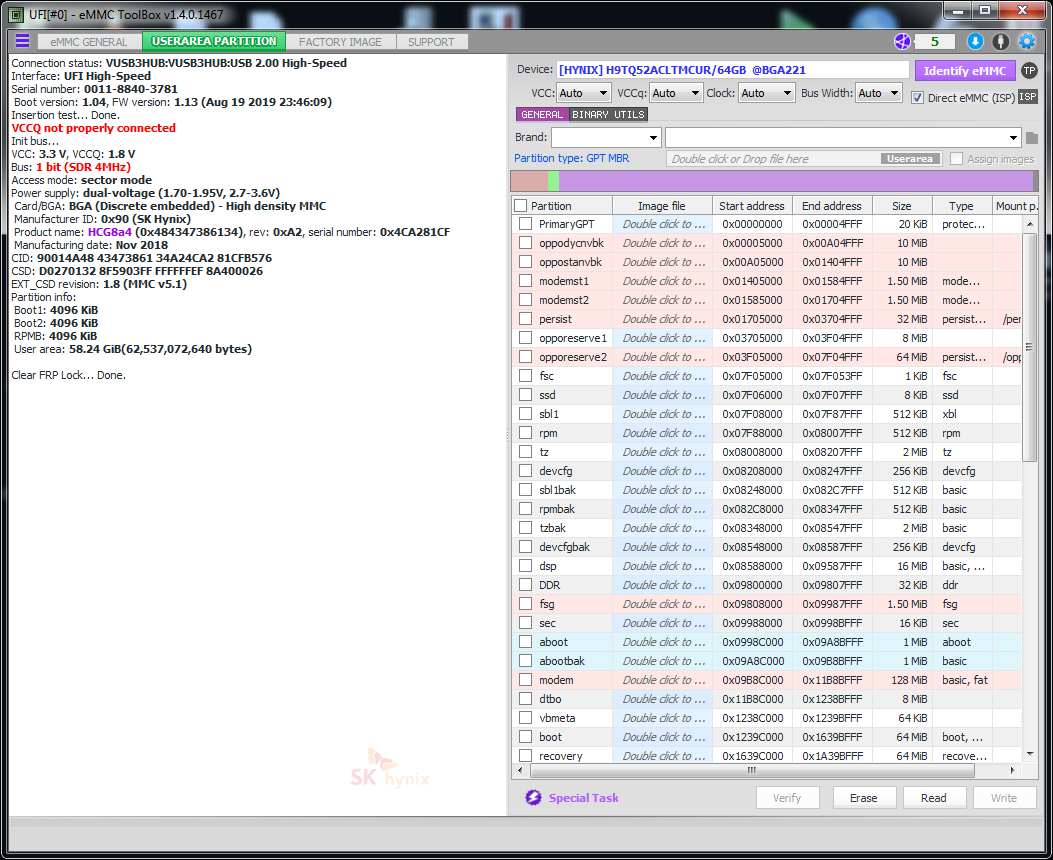
Task: Switch to the eMMC GENERAL tab
Action: click(x=89, y=42)
